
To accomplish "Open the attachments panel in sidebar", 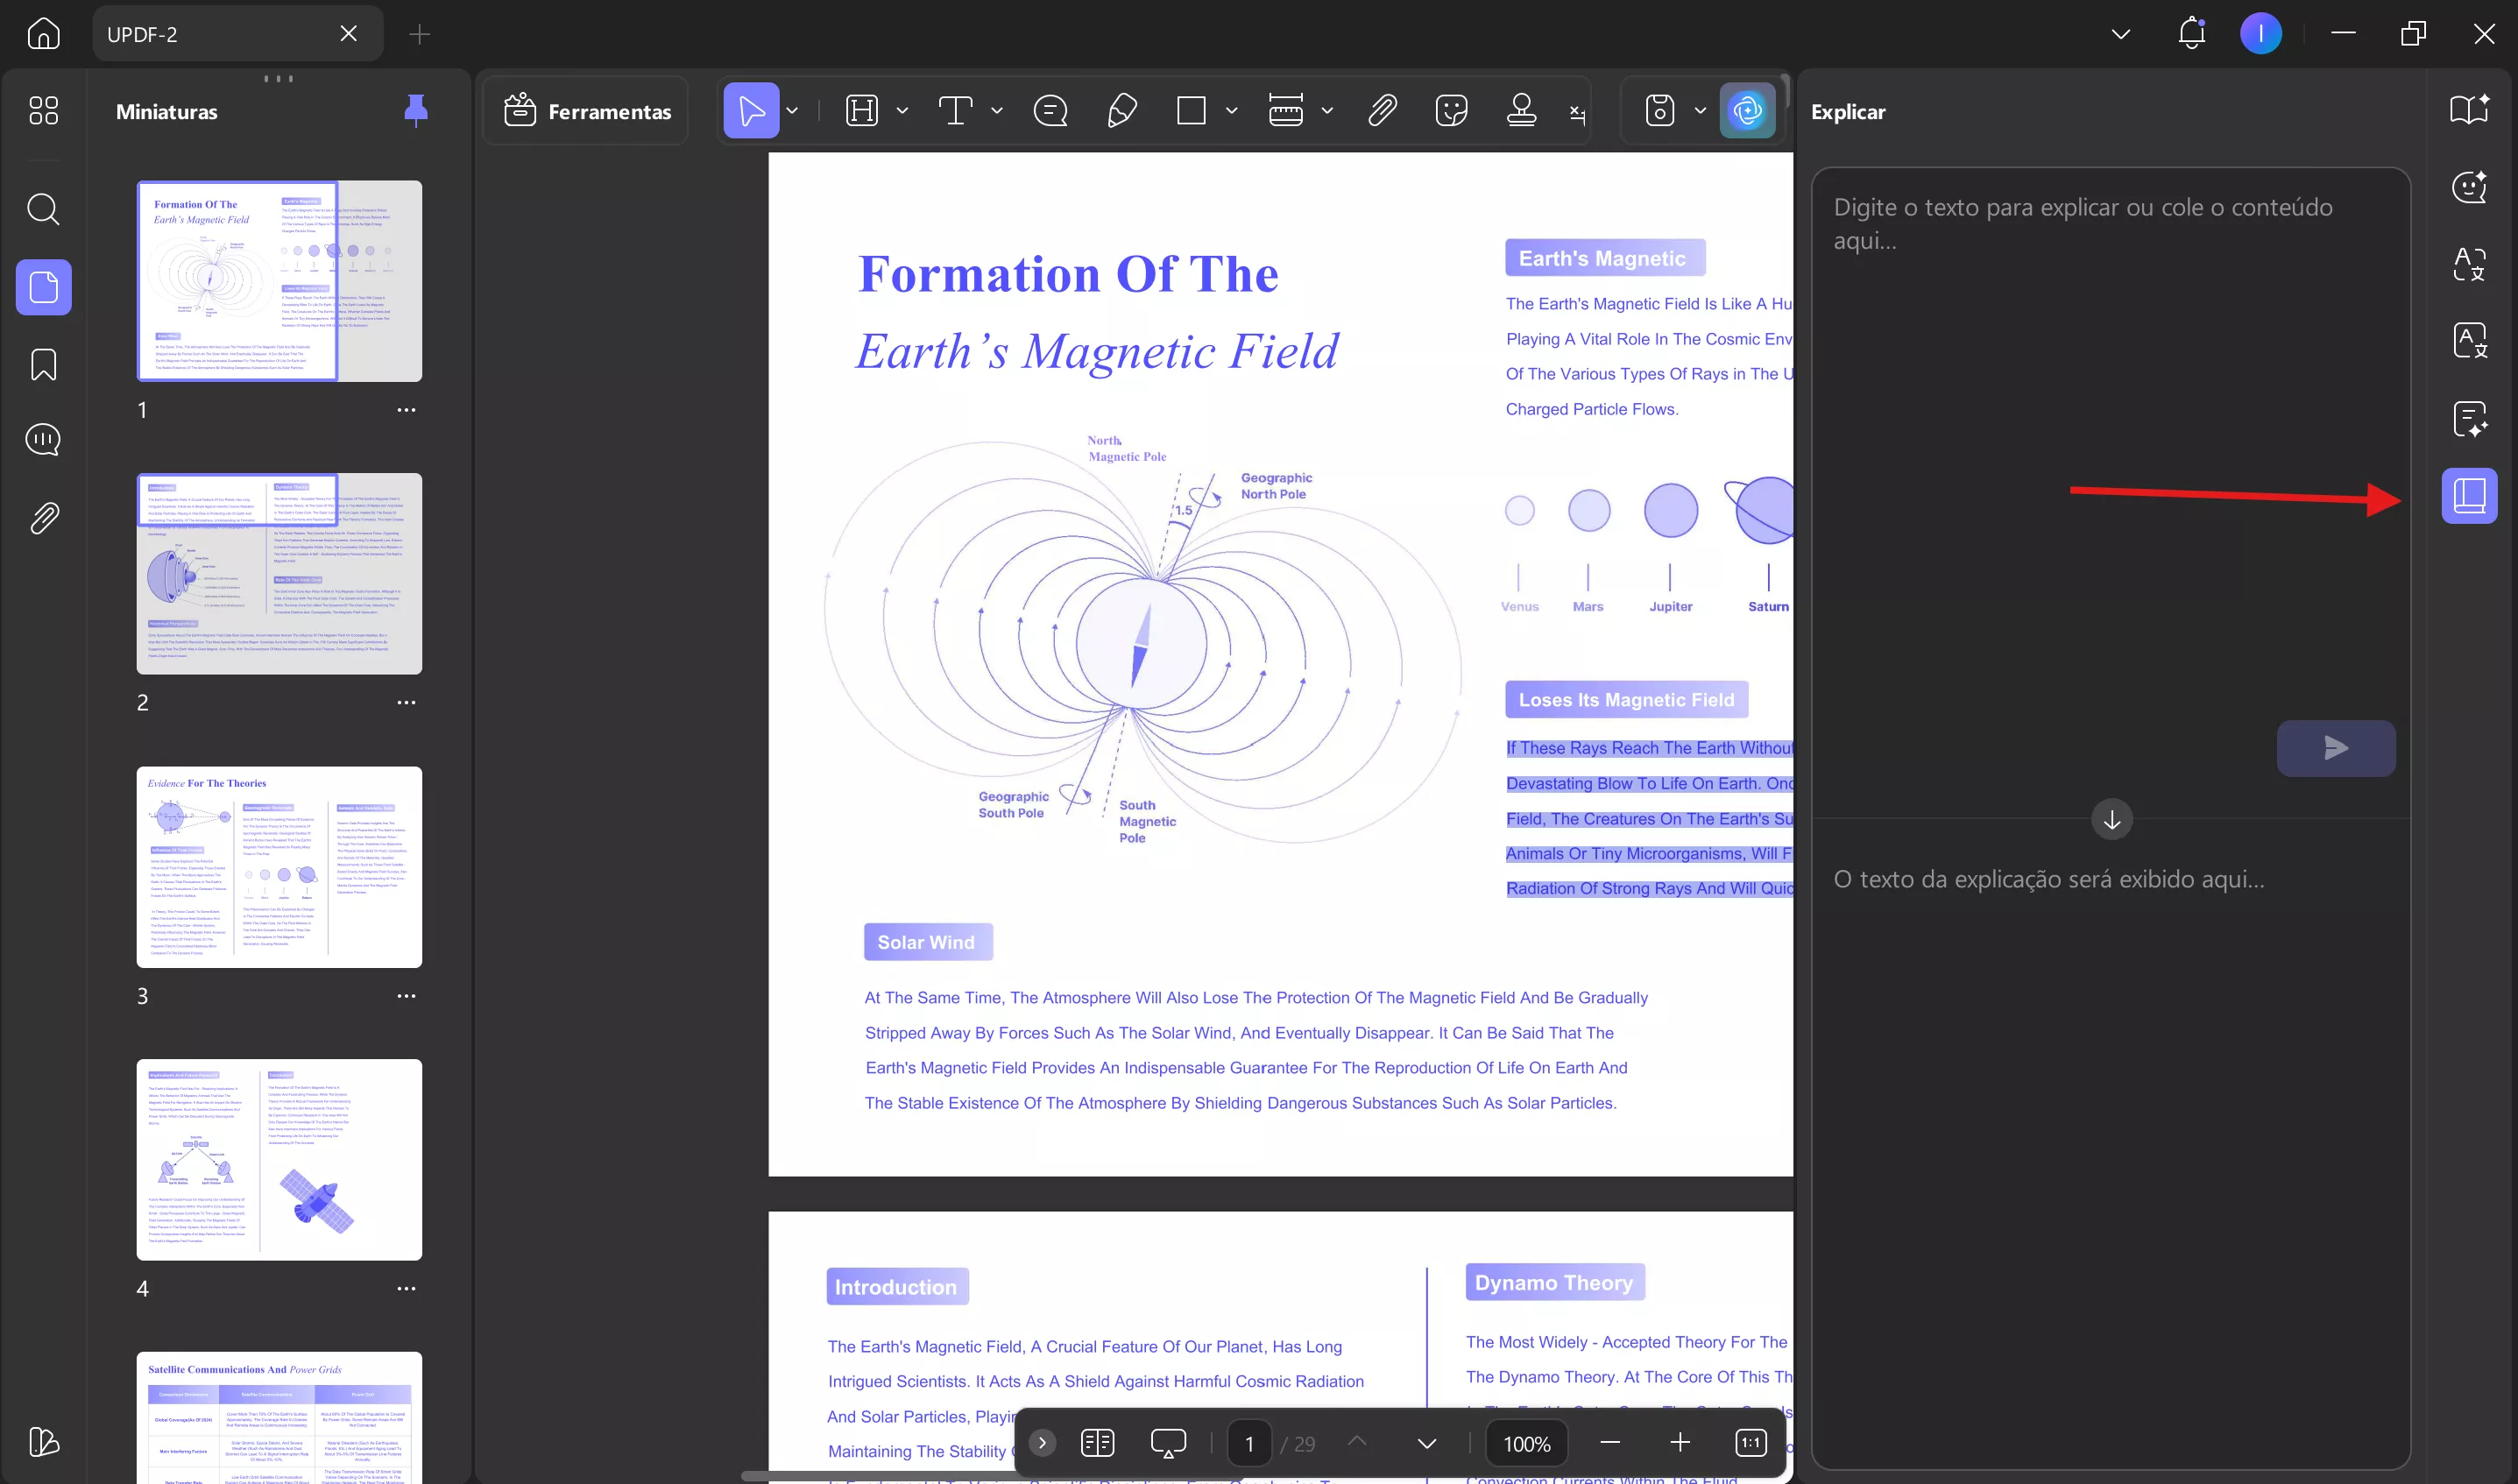I will 43,518.
